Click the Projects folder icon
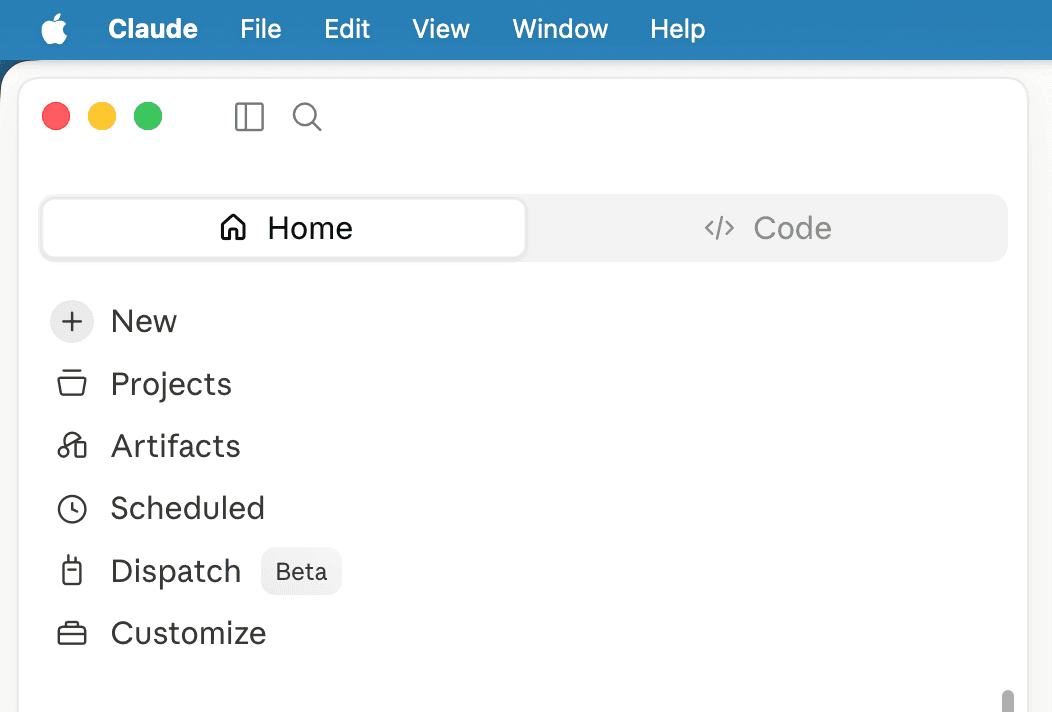This screenshot has height=712, width=1052. point(72,383)
